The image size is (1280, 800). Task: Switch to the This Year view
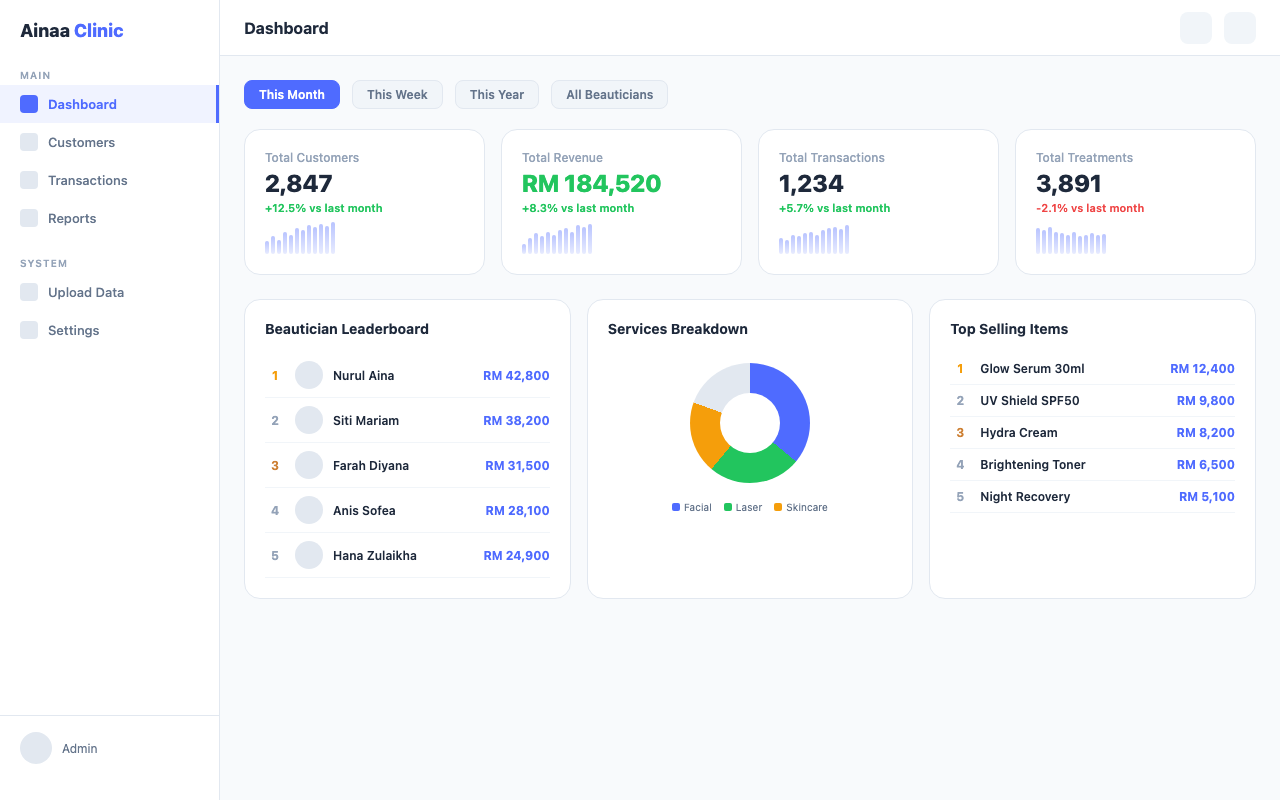[497, 94]
